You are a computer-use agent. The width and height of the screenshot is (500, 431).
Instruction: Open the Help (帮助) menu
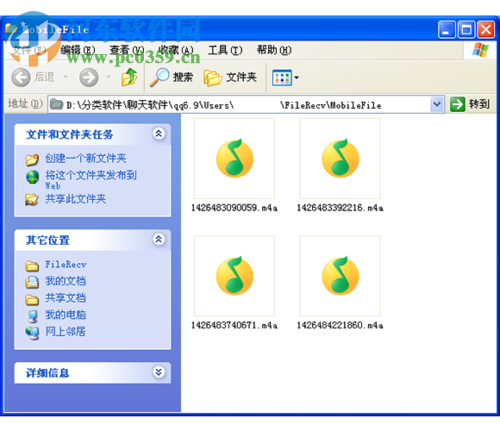[274, 50]
